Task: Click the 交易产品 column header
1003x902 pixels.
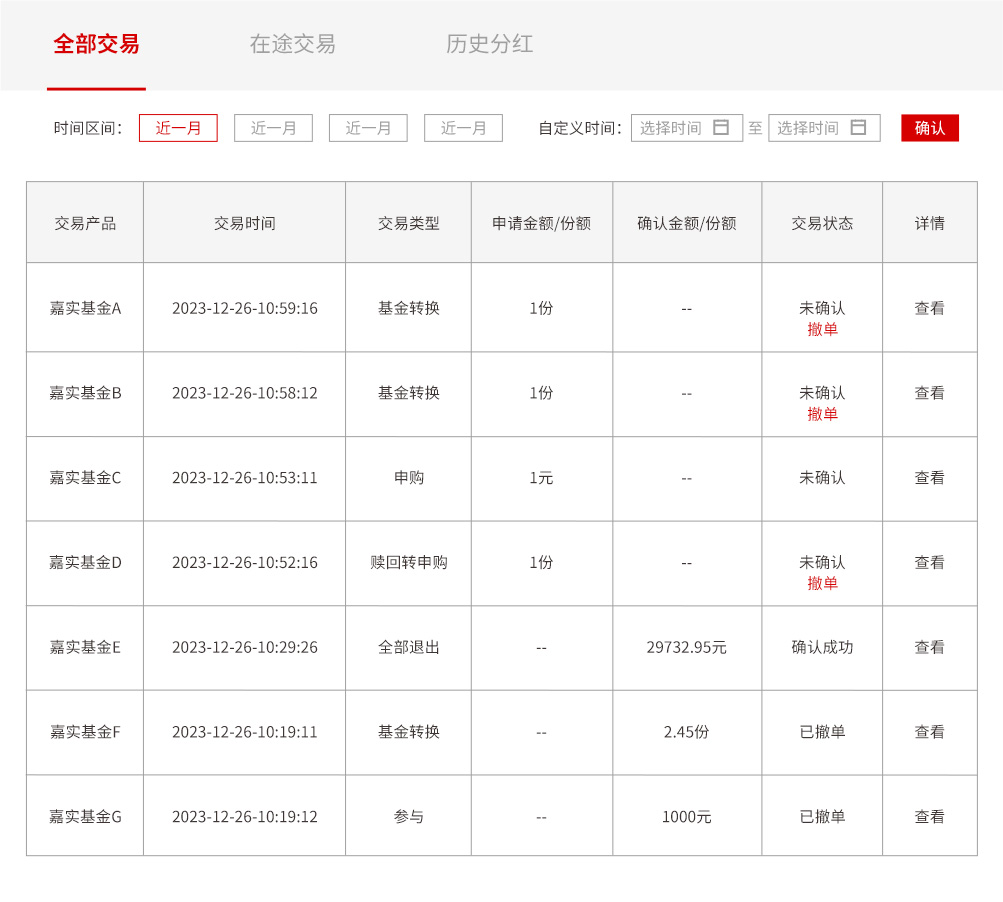Action: 85,223
